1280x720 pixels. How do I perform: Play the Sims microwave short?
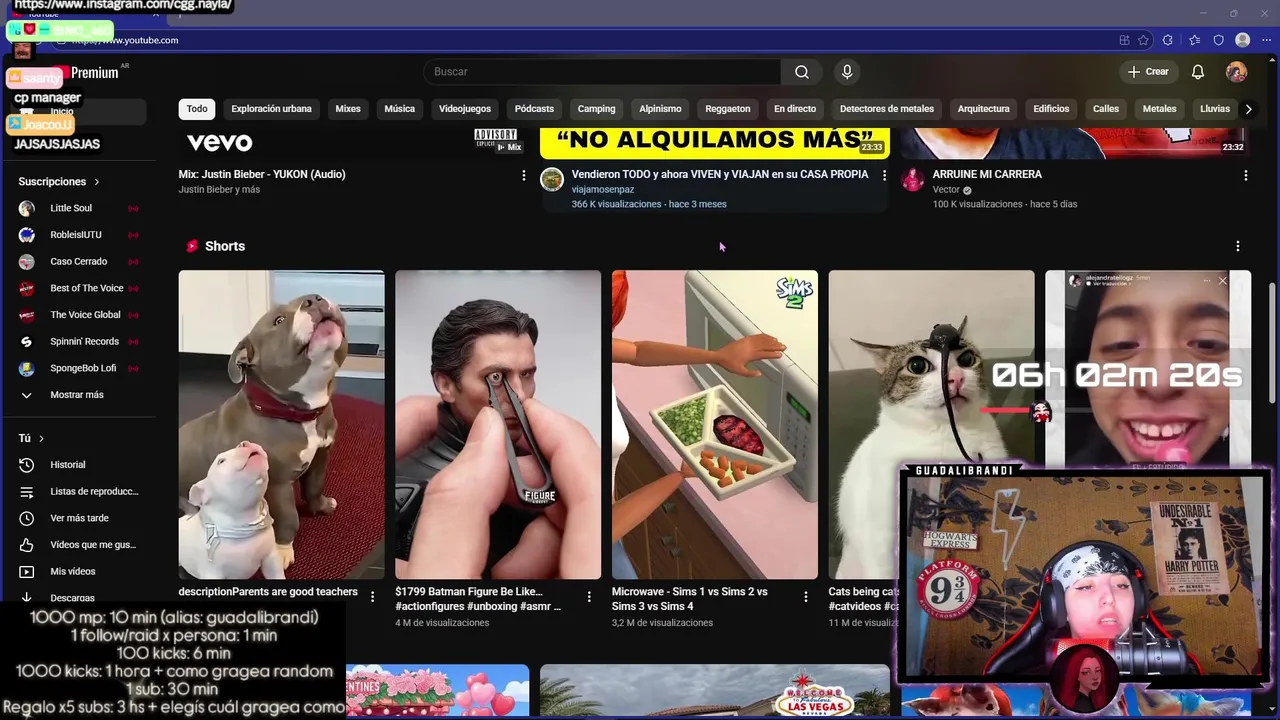point(715,425)
